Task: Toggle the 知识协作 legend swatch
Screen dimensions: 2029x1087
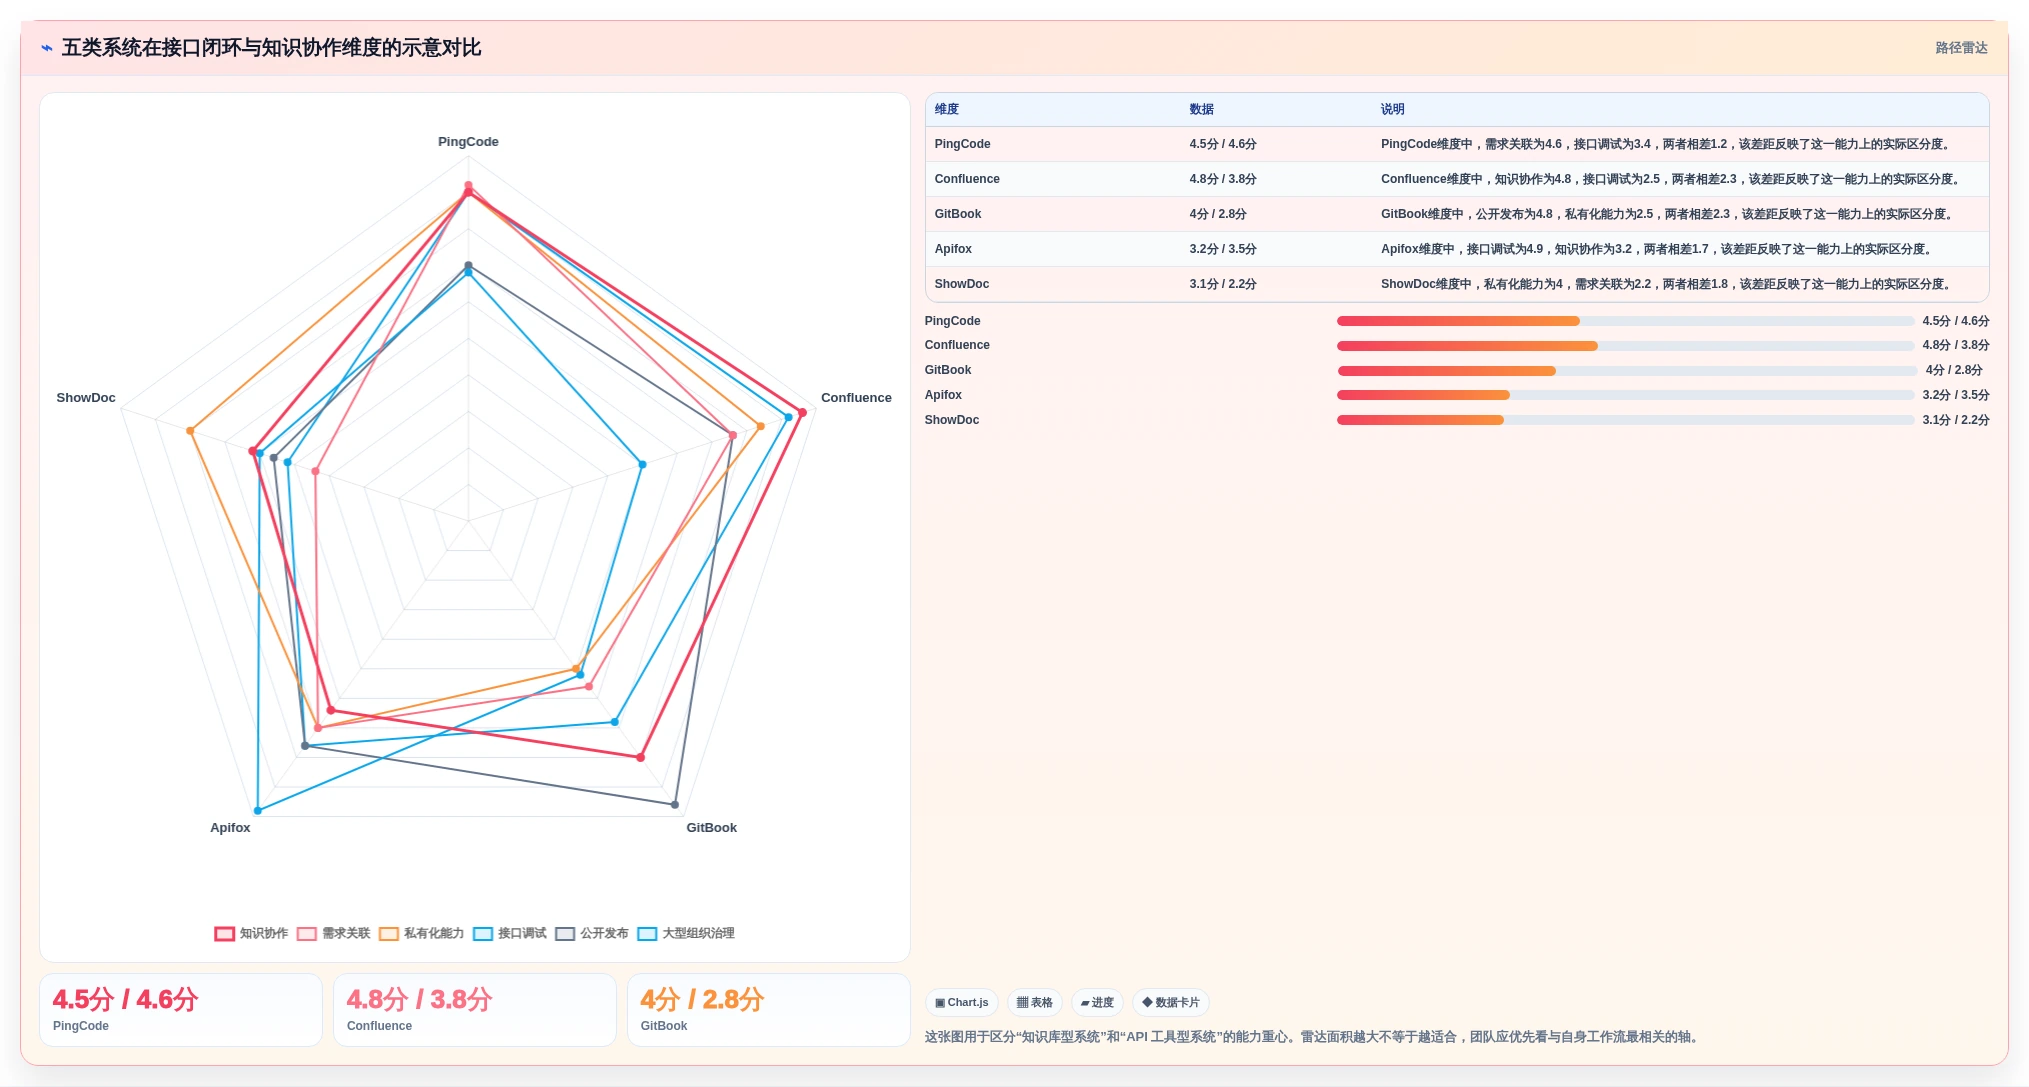Action: (x=225, y=934)
